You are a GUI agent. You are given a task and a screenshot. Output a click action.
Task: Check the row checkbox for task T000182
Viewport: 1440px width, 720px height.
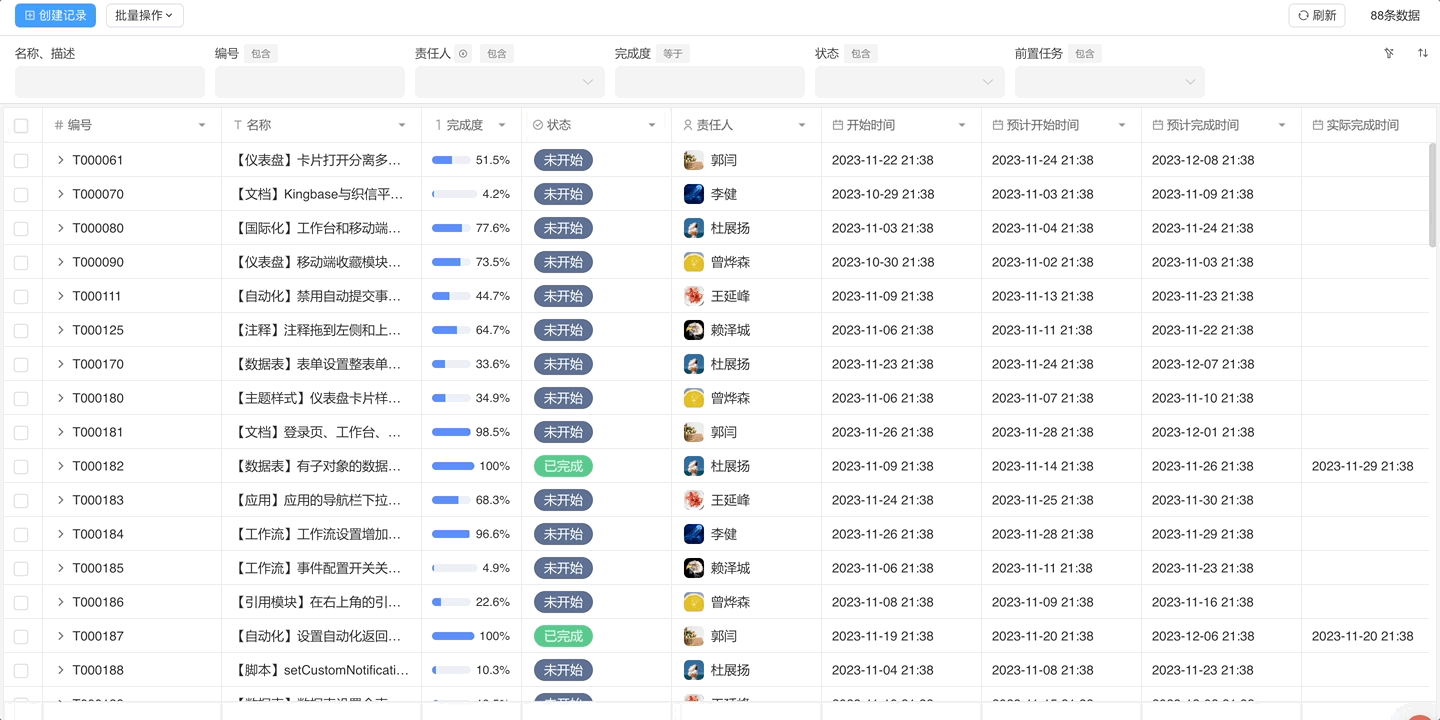pyautogui.click(x=21, y=466)
